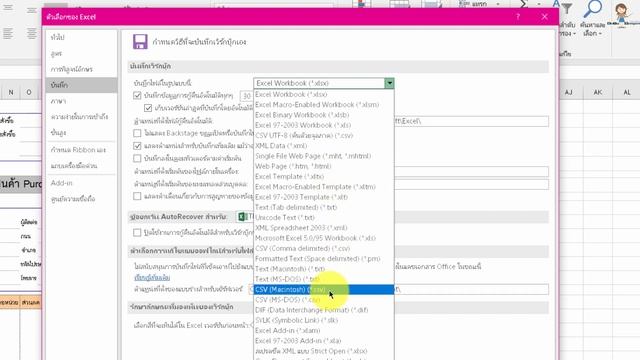
Task: Open the กำหนด Ribbon เอง category
Action: 82,150
